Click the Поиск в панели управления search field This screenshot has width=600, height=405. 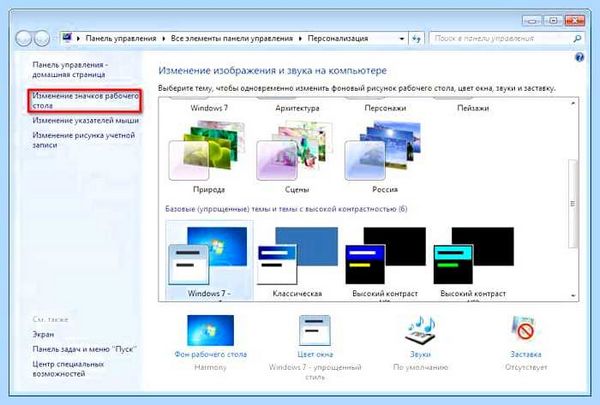pyautogui.click(x=501, y=39)
